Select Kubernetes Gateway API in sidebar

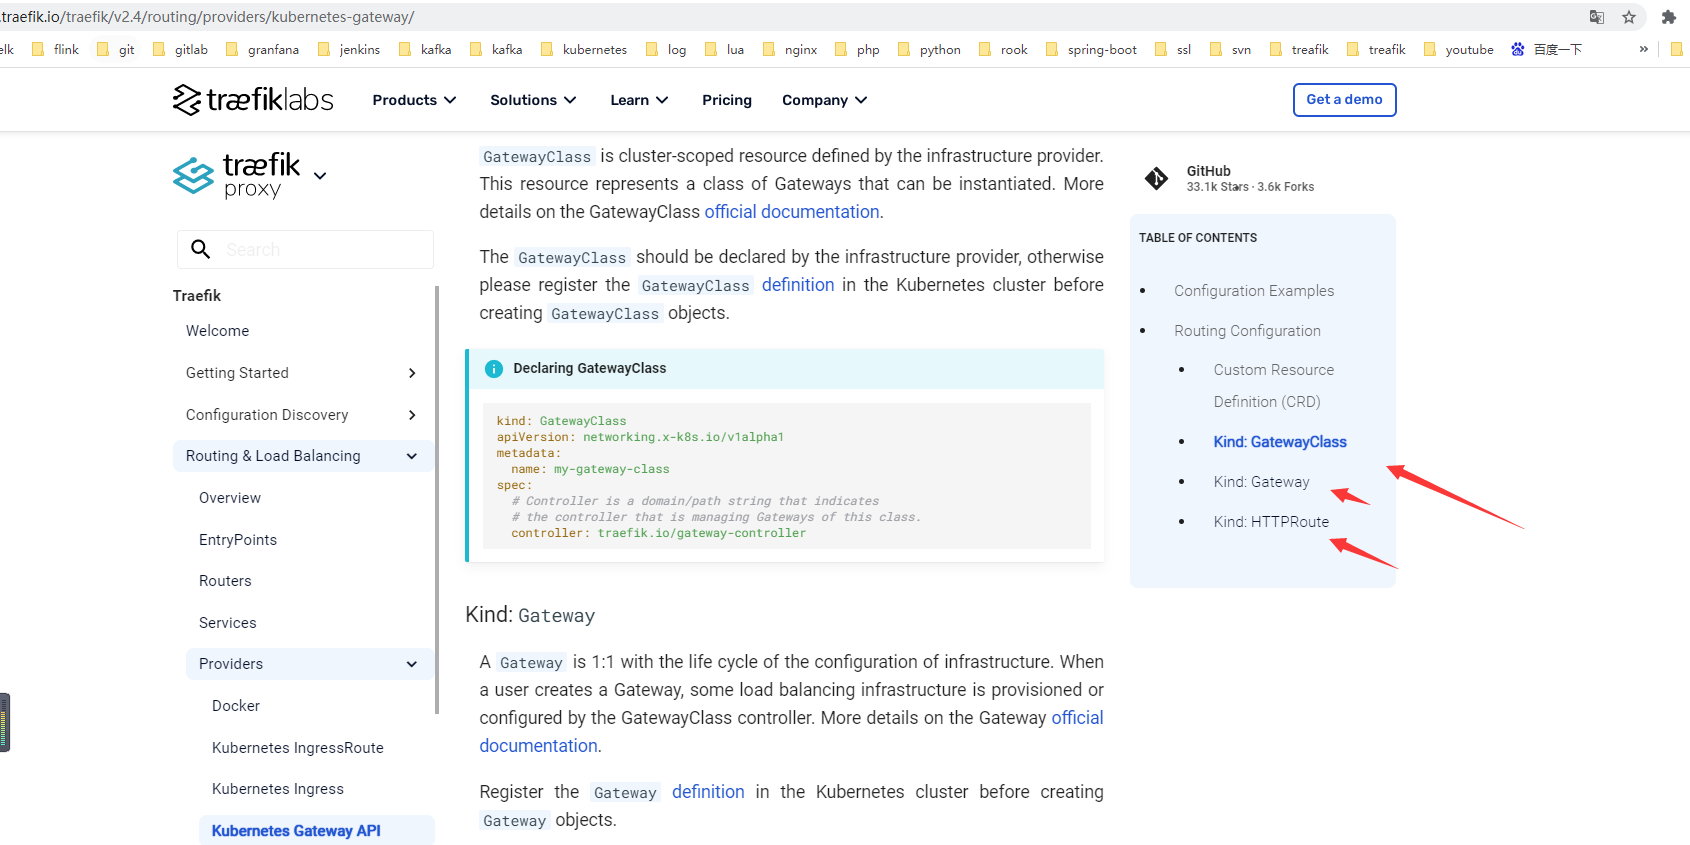(x=296, y=831)
